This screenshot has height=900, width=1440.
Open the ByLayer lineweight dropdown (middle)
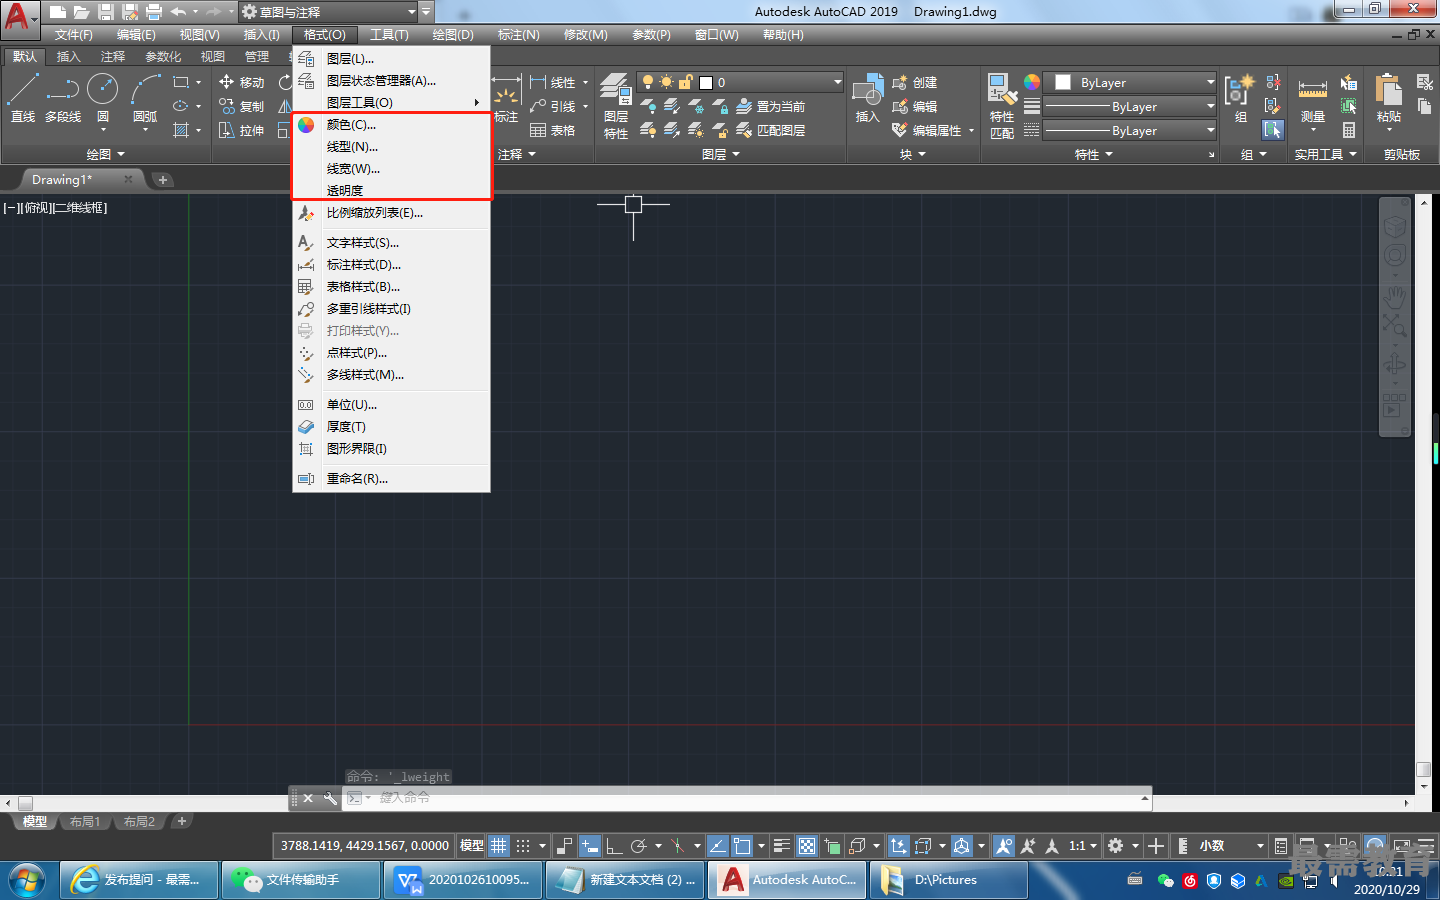[1210, 106]
